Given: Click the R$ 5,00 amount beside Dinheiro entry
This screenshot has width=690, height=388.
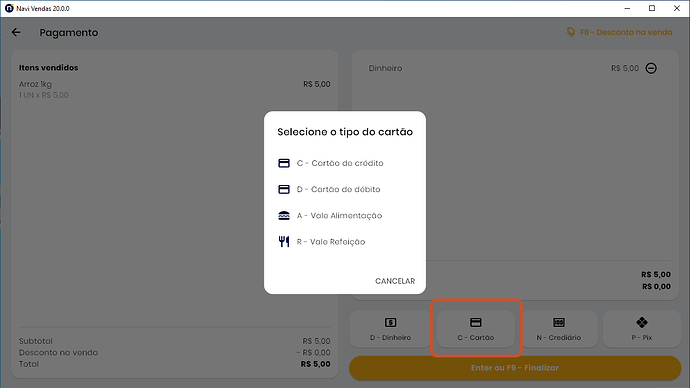Looking at the screenshot, I should pyautogui.click(x=625, y=68).
